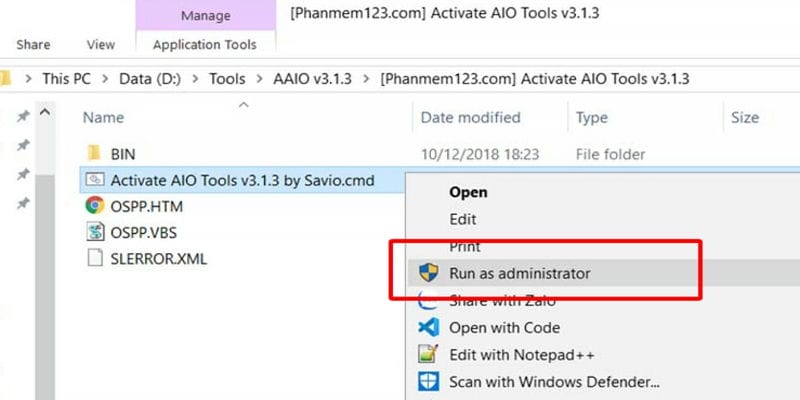Screen dimensions: 800x400
Task: Open the Application Tools ribbon tab
Action: [x=204, y=45]
